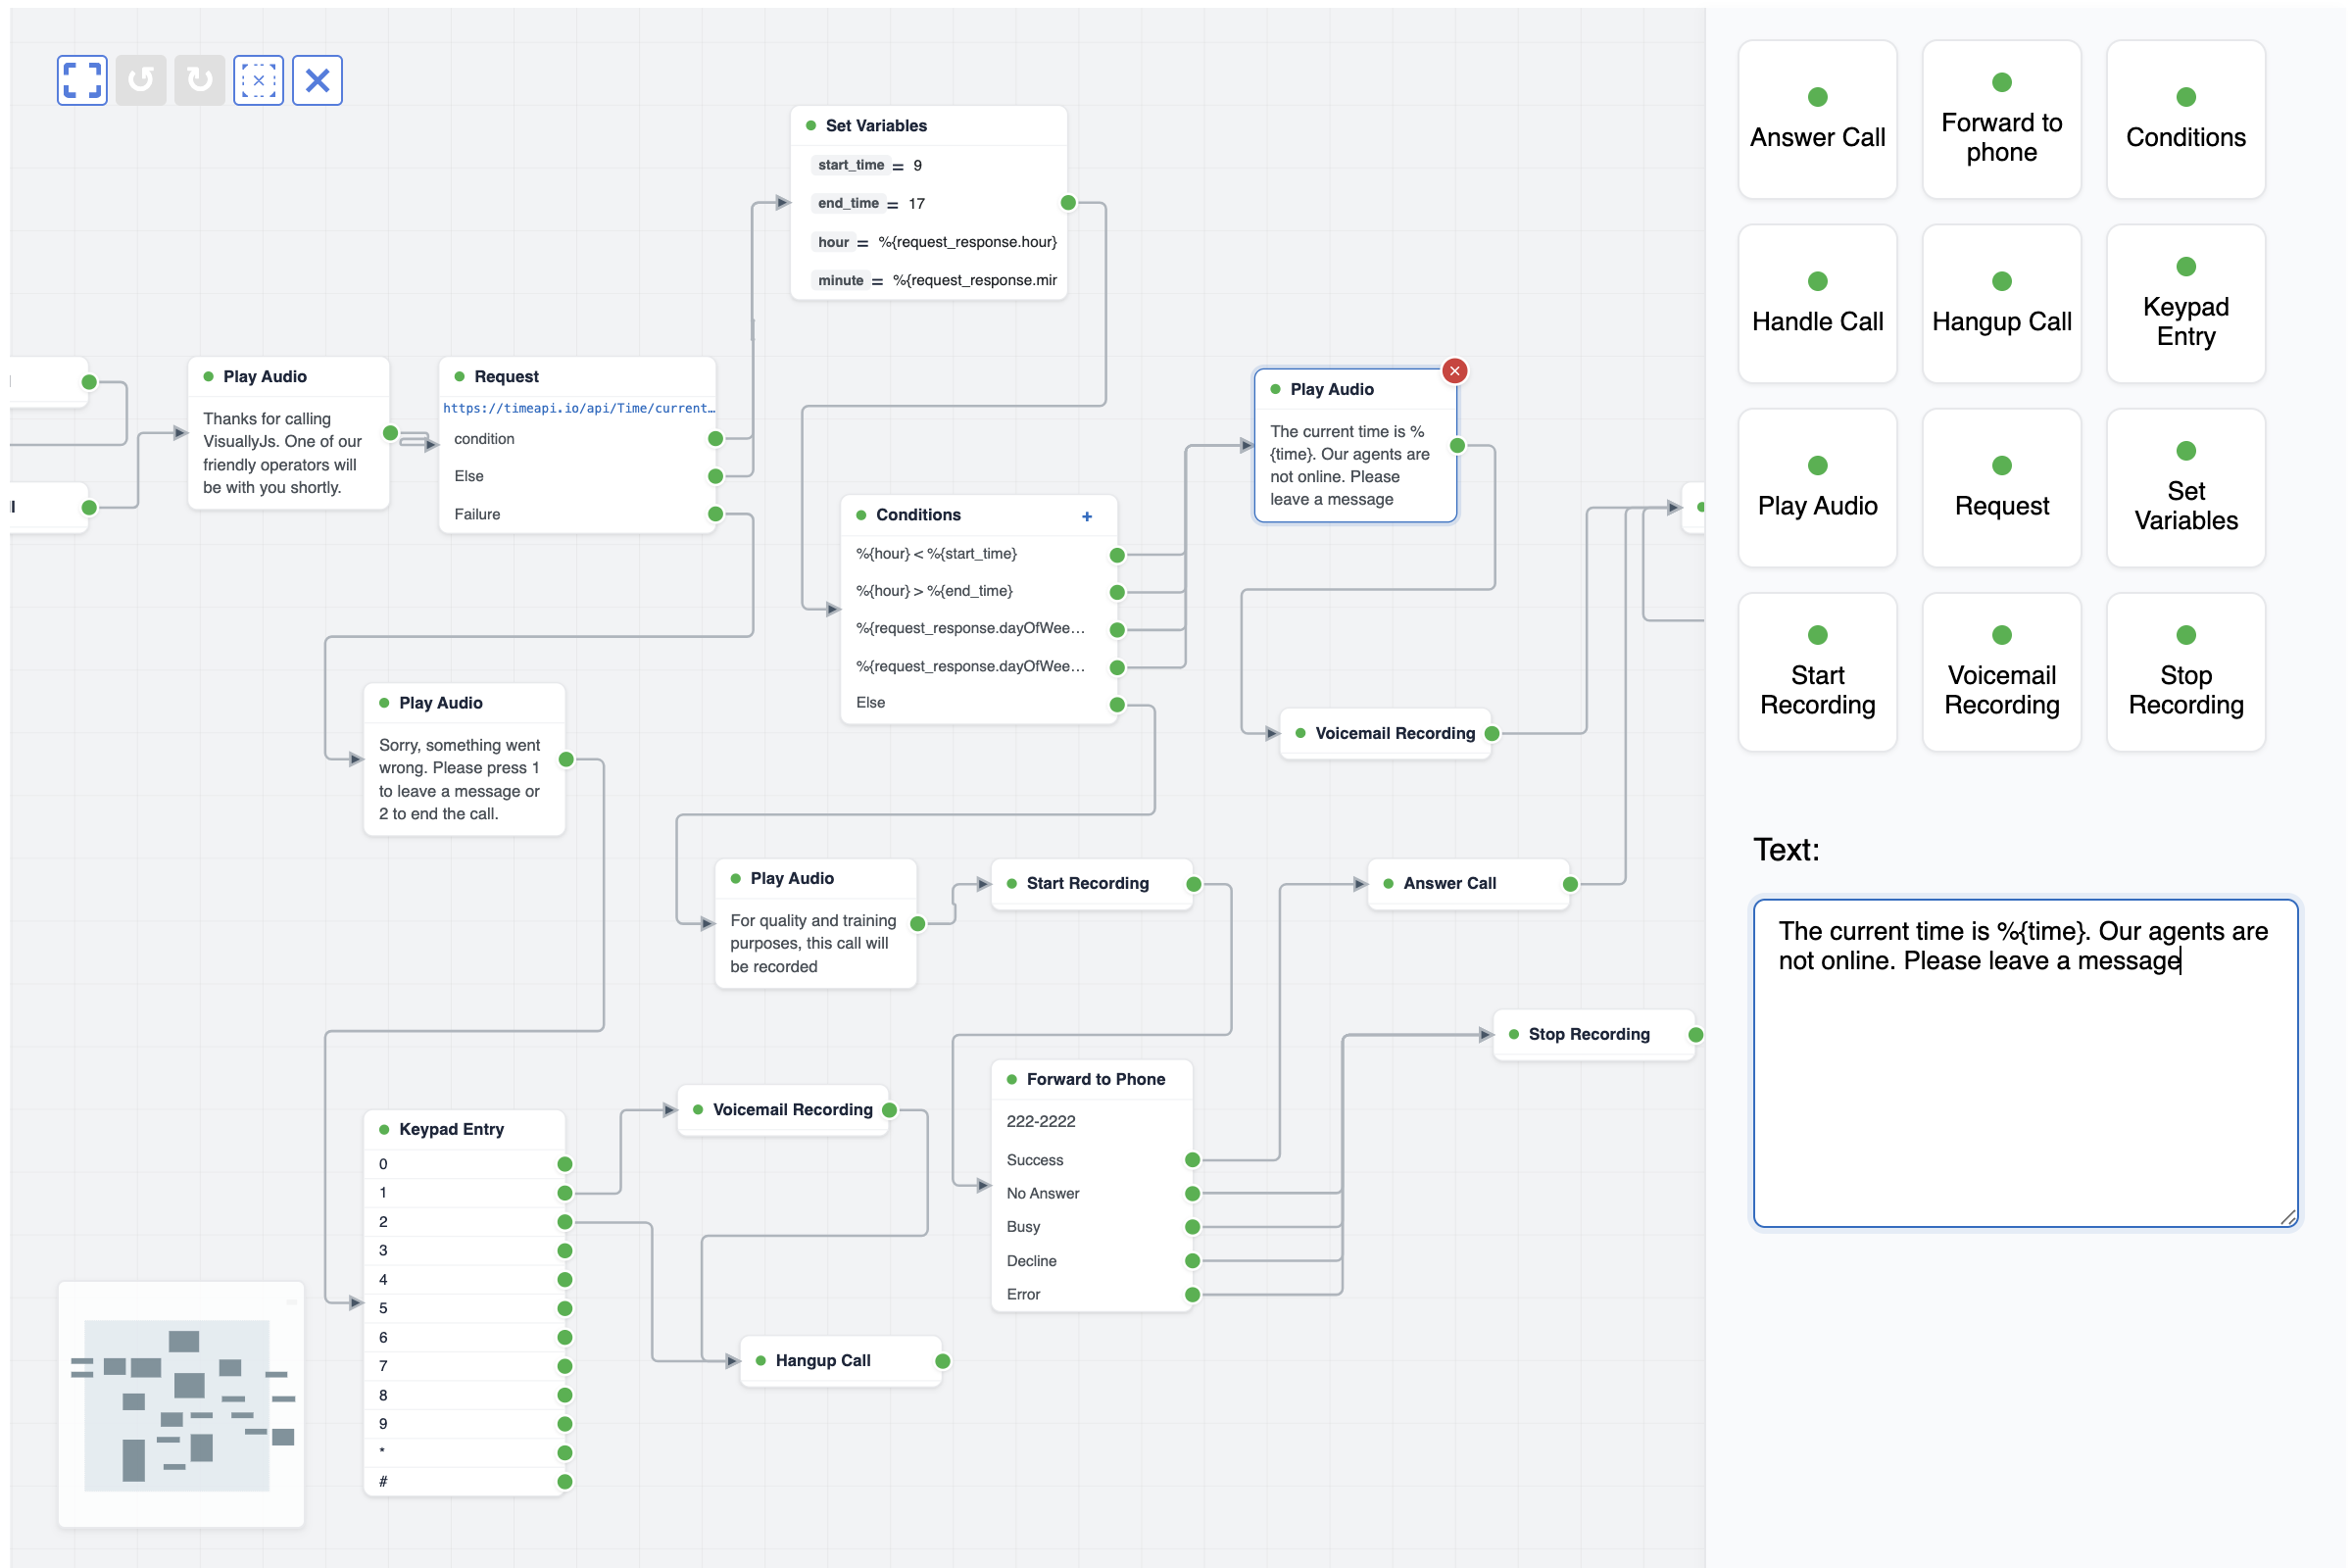Click the minimap overview thumbnail
The height and width of the screenshot is (1568, 2352).
click(181, 1407)
